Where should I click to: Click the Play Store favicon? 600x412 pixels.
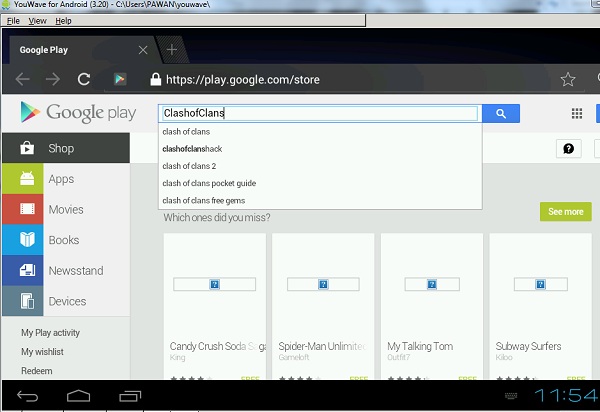coord(120,79)
